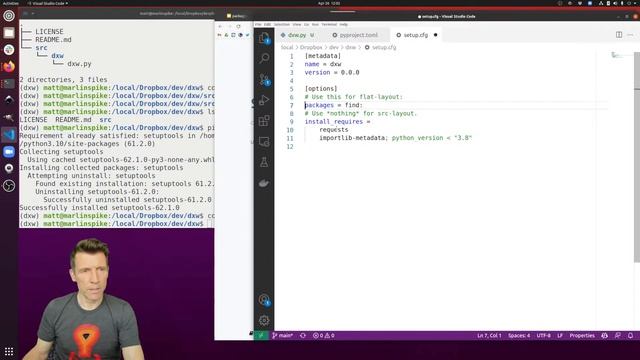Open the Extensions view
Viewport: 640px width, 360px height.
click(264, 121)
